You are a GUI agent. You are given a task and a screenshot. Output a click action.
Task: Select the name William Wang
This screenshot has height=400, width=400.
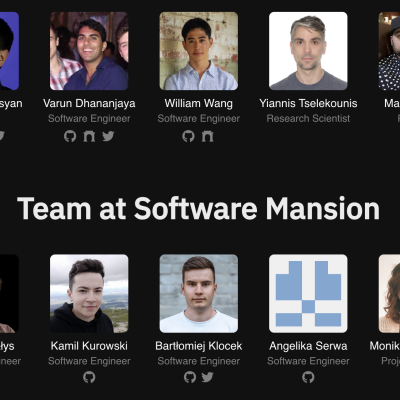[199, 103]
